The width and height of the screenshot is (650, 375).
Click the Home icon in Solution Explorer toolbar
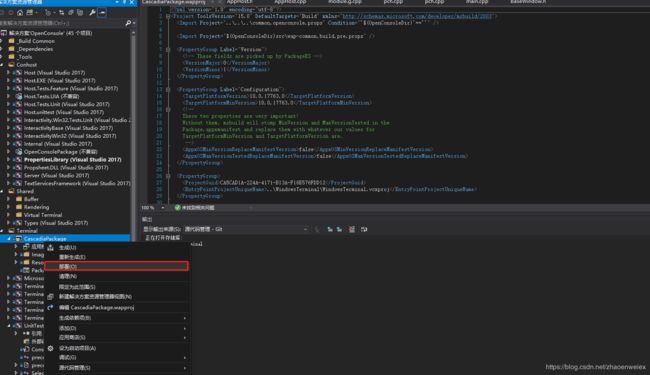19,13
